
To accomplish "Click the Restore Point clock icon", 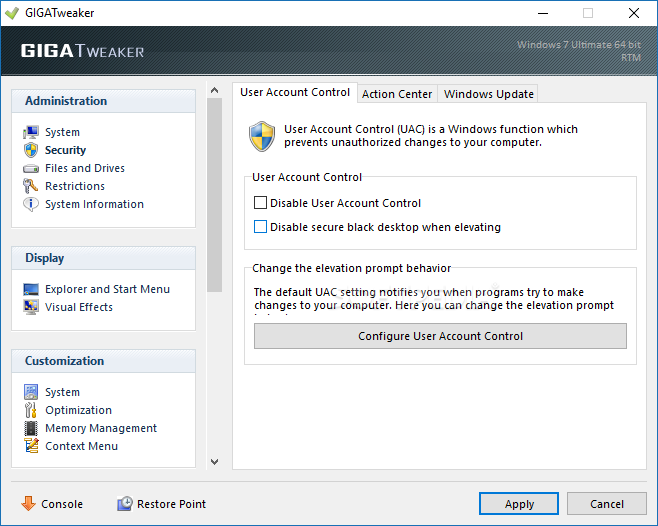I will [x=125, y=503].
